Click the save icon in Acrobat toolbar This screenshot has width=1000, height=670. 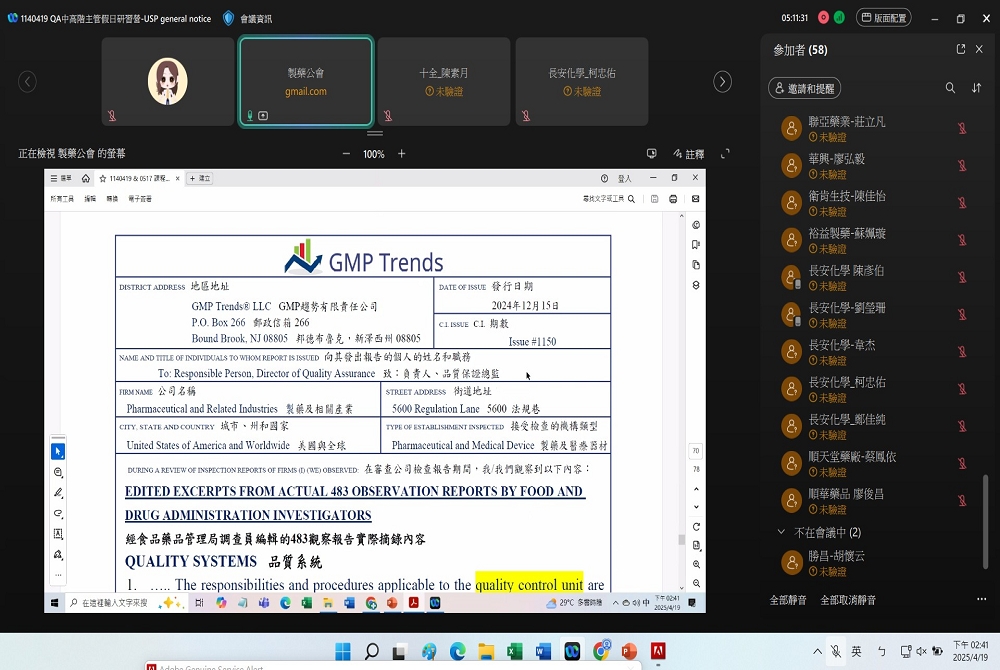654,199
